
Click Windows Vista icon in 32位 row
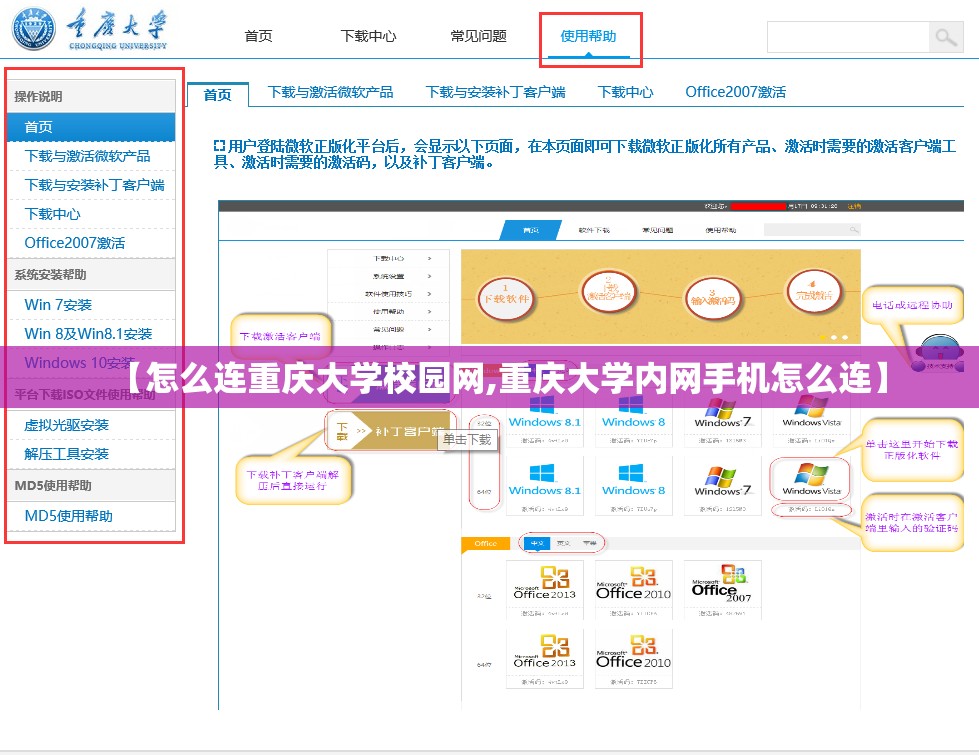(811, 412)
